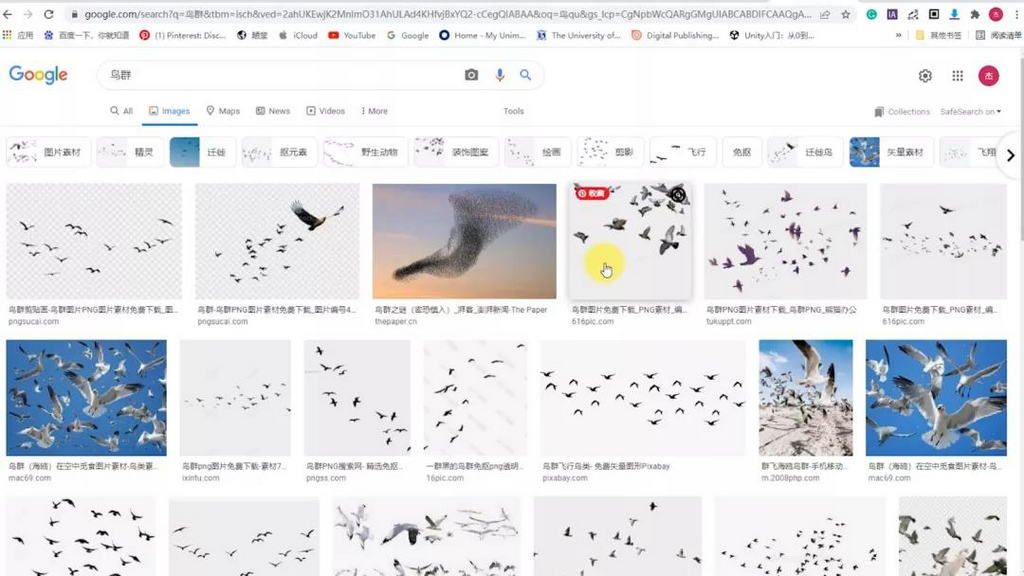Open Google settings gear icon
1024x576 pixels.
point(925,76)
